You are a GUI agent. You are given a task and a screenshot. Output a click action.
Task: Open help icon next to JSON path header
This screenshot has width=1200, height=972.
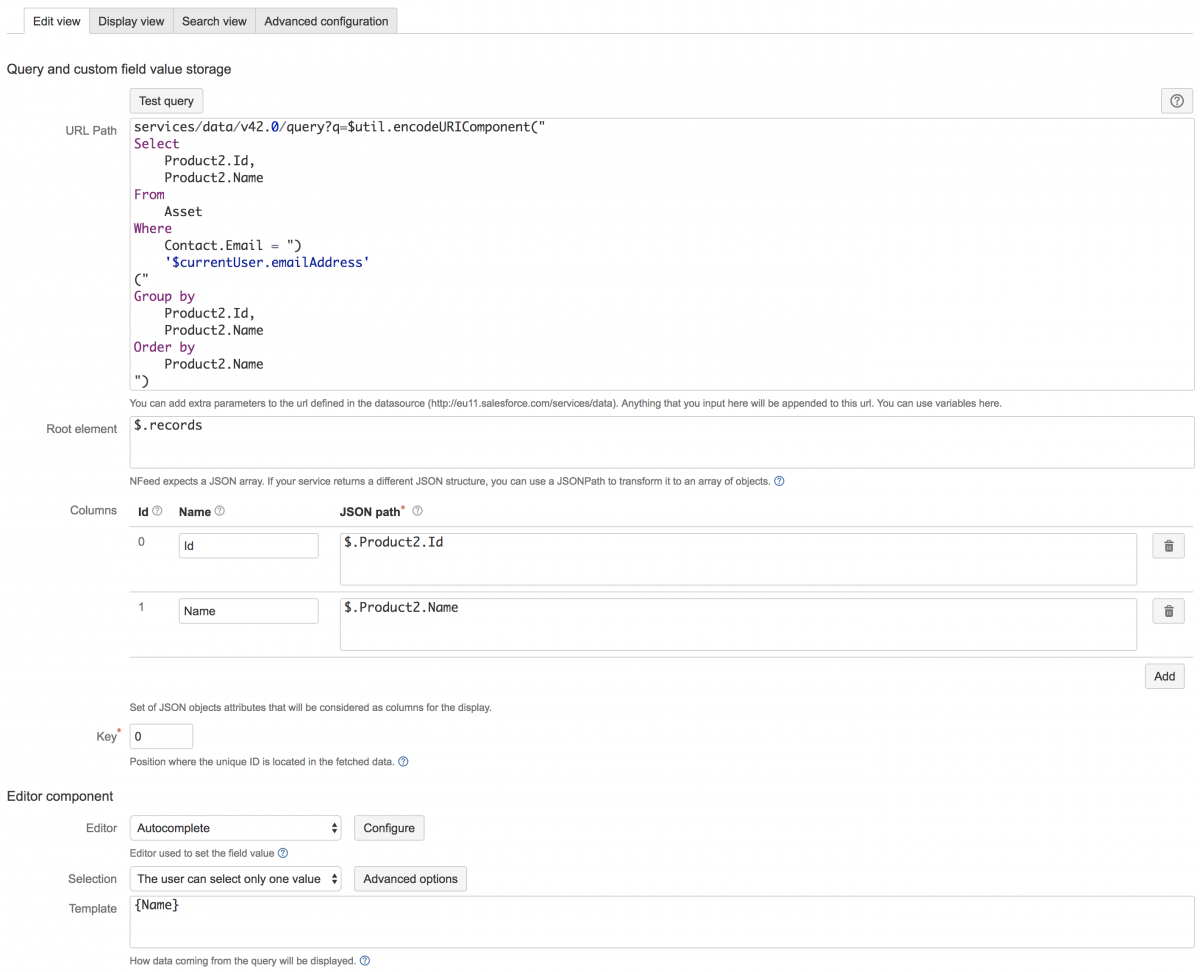417,511
